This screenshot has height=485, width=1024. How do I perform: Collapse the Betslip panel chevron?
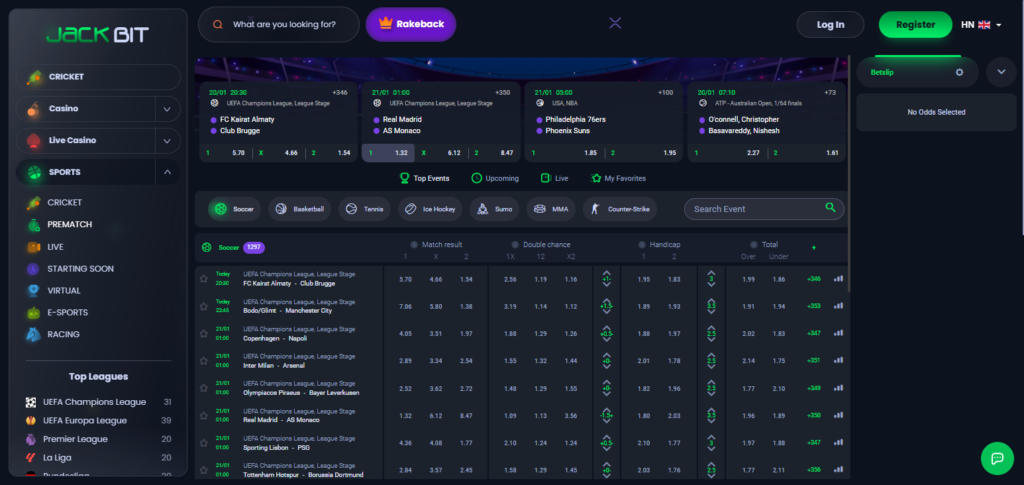click(x=1001, y=72)
